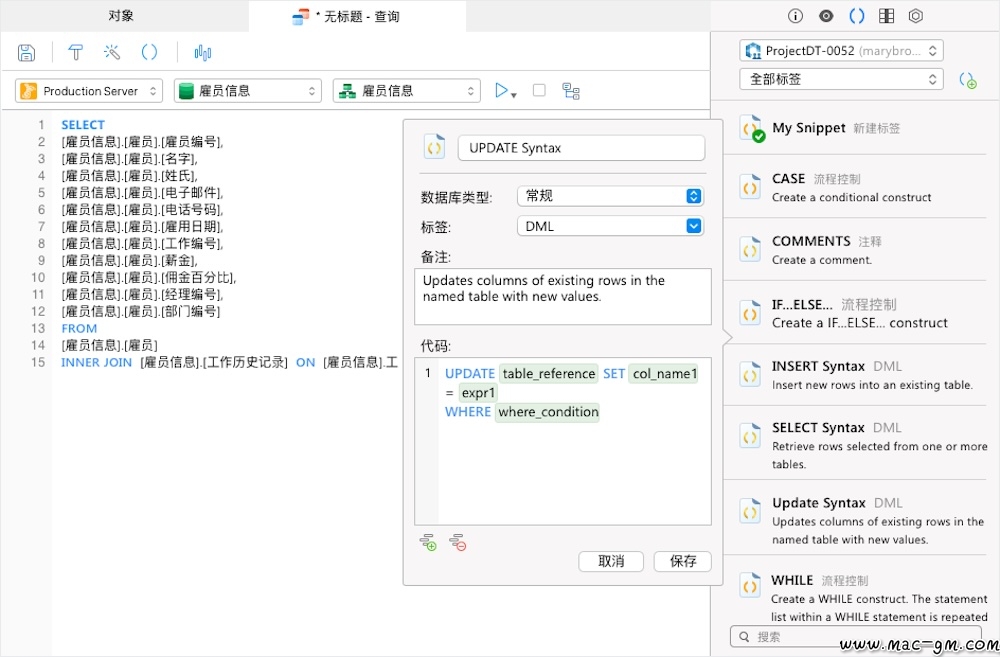This screenshot has height=657, width=1000.
Task: Click the where_condition placeholder in code
Action: 548,412
